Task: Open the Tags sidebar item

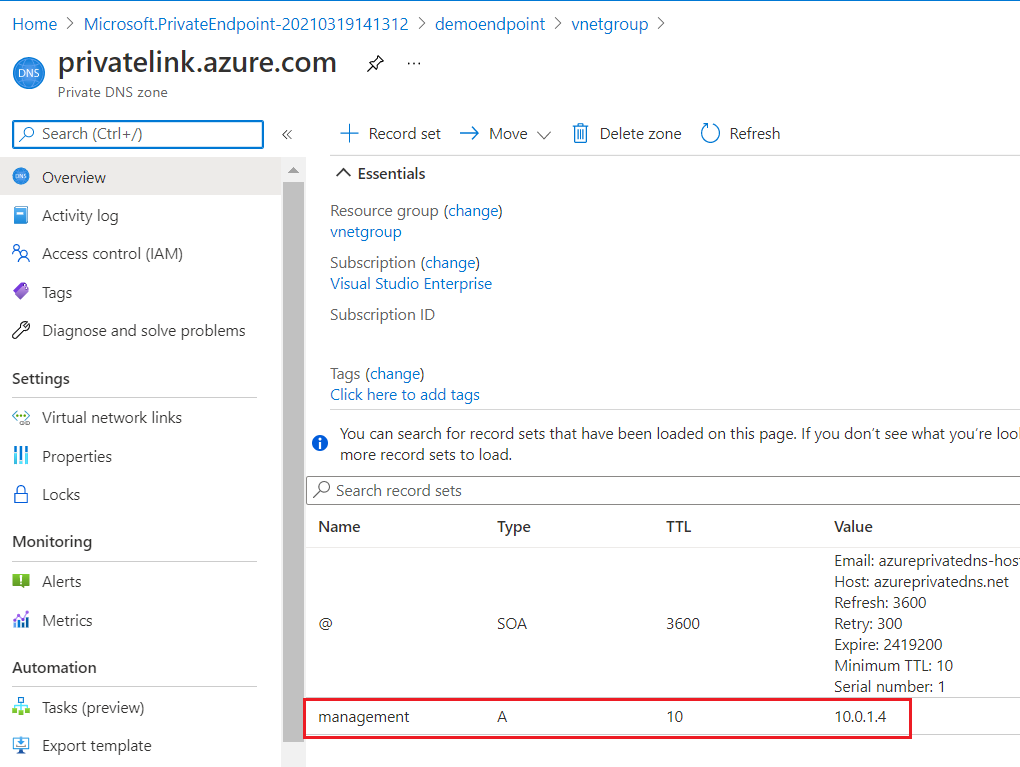Action: point(57,293)
